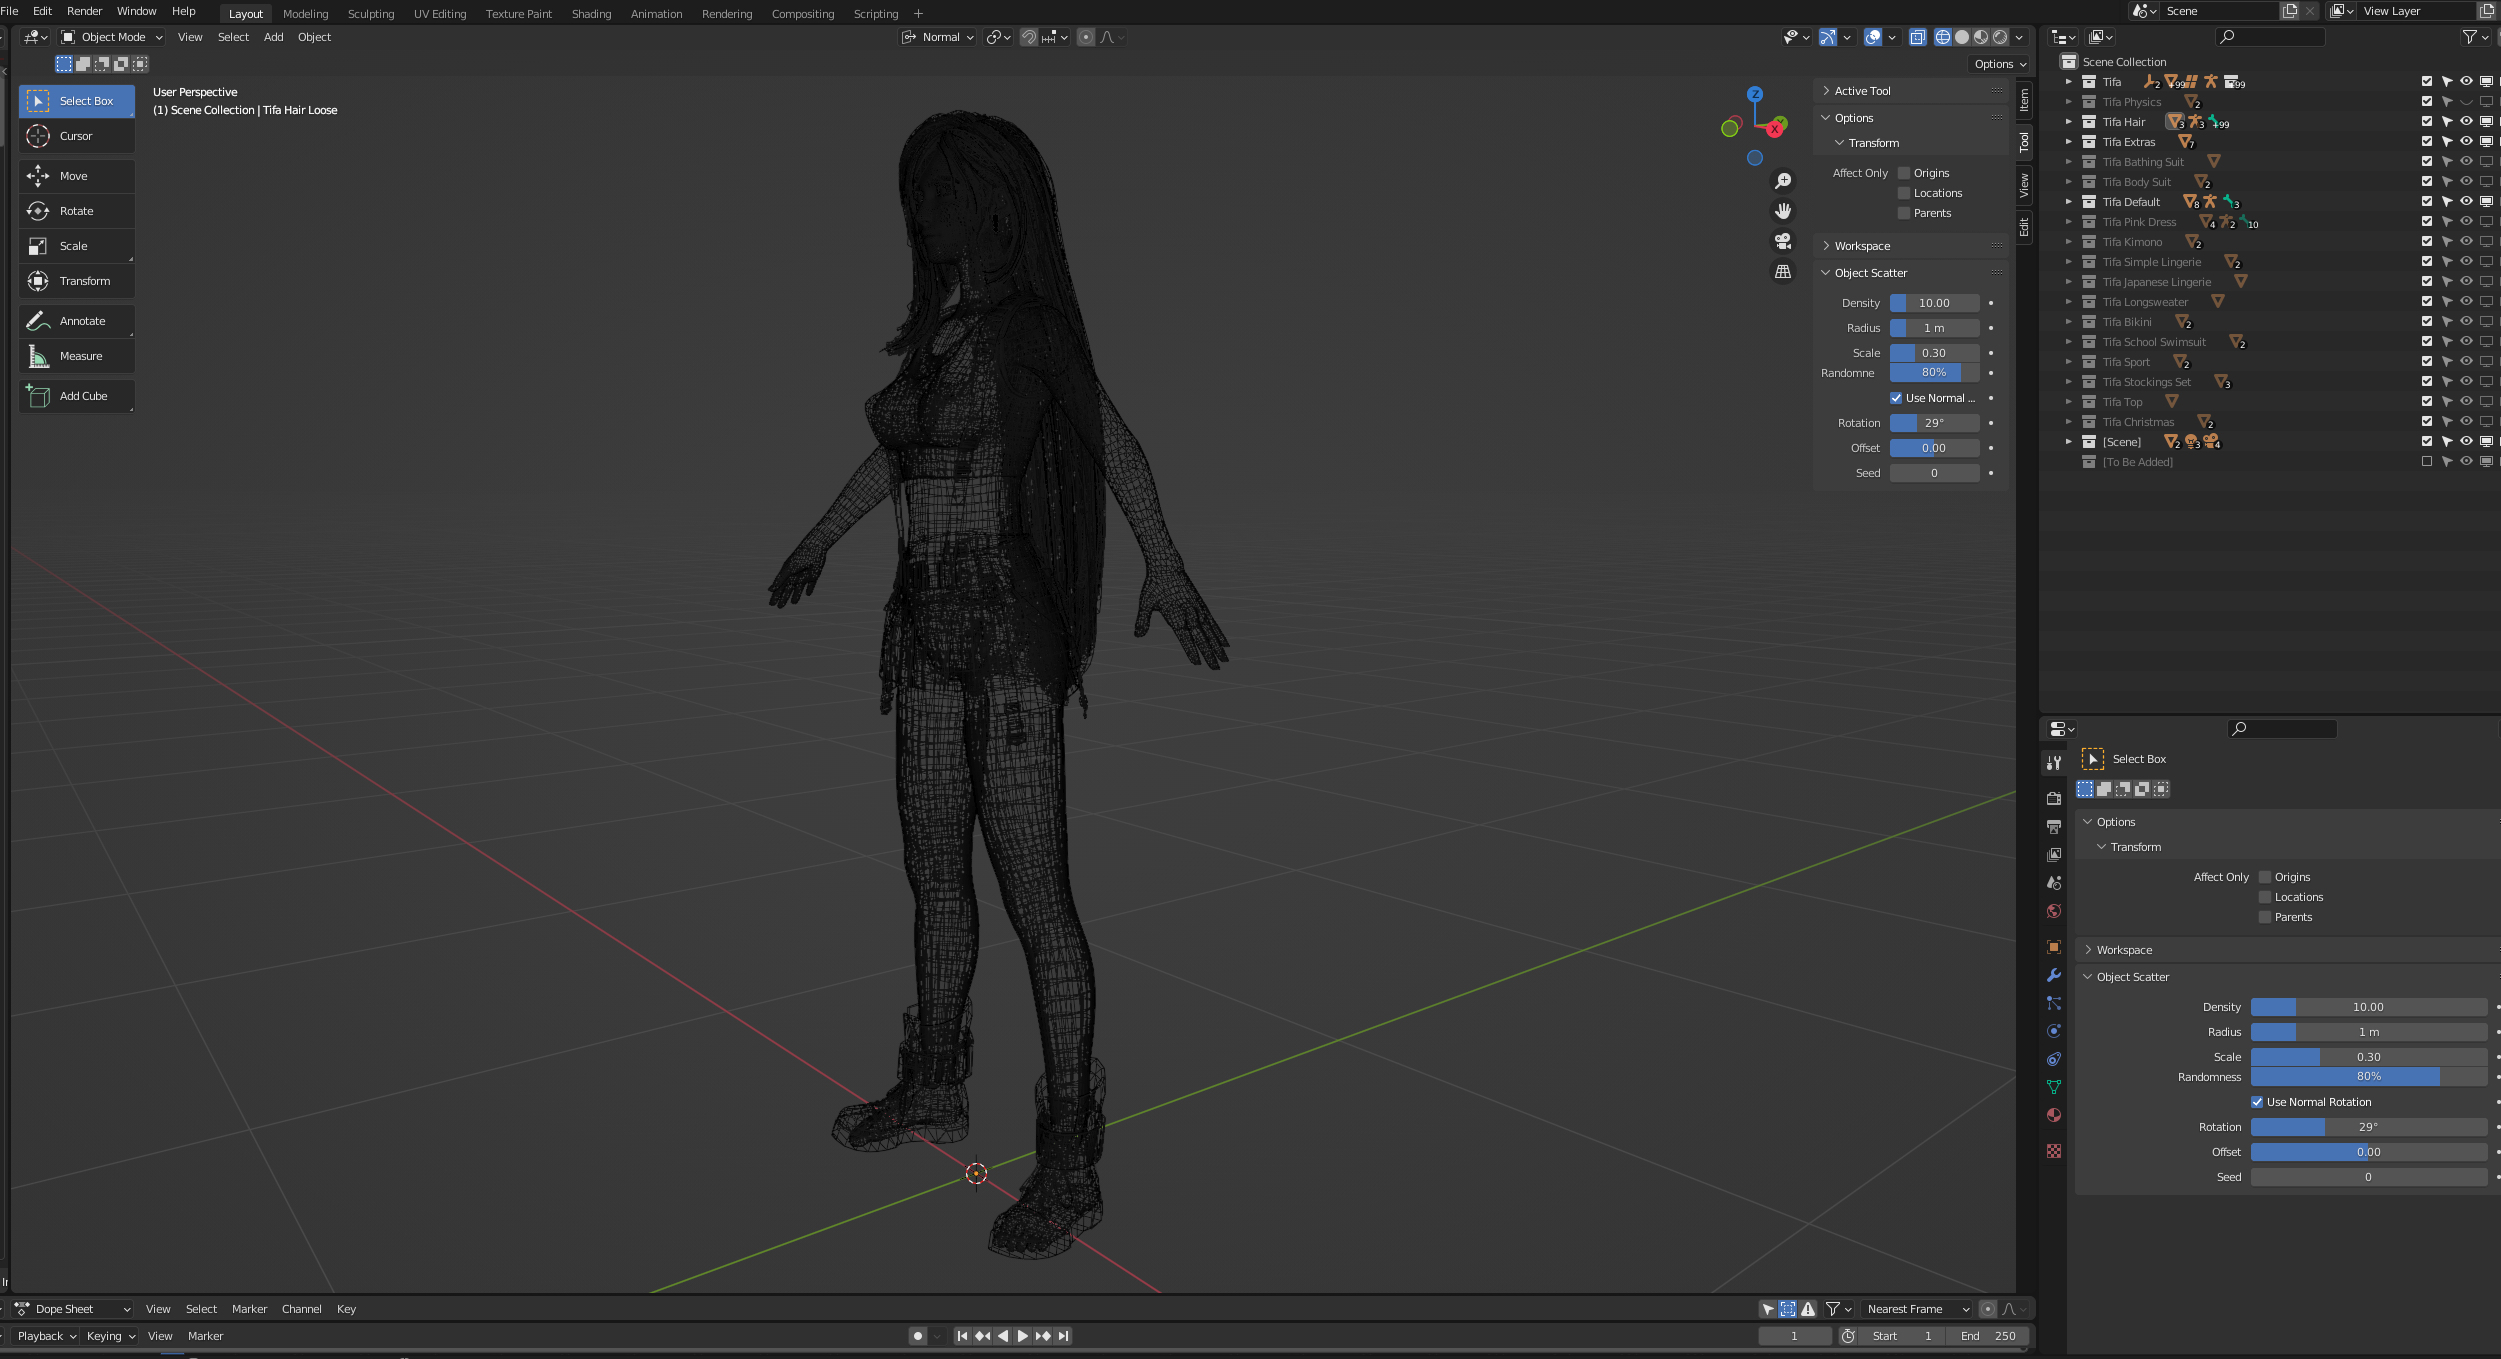Open the Nearest Frame dropdown in the Dope Sheet
The width and height of the screenshot is (2501, 1359).
(x=1917, y=1309)
